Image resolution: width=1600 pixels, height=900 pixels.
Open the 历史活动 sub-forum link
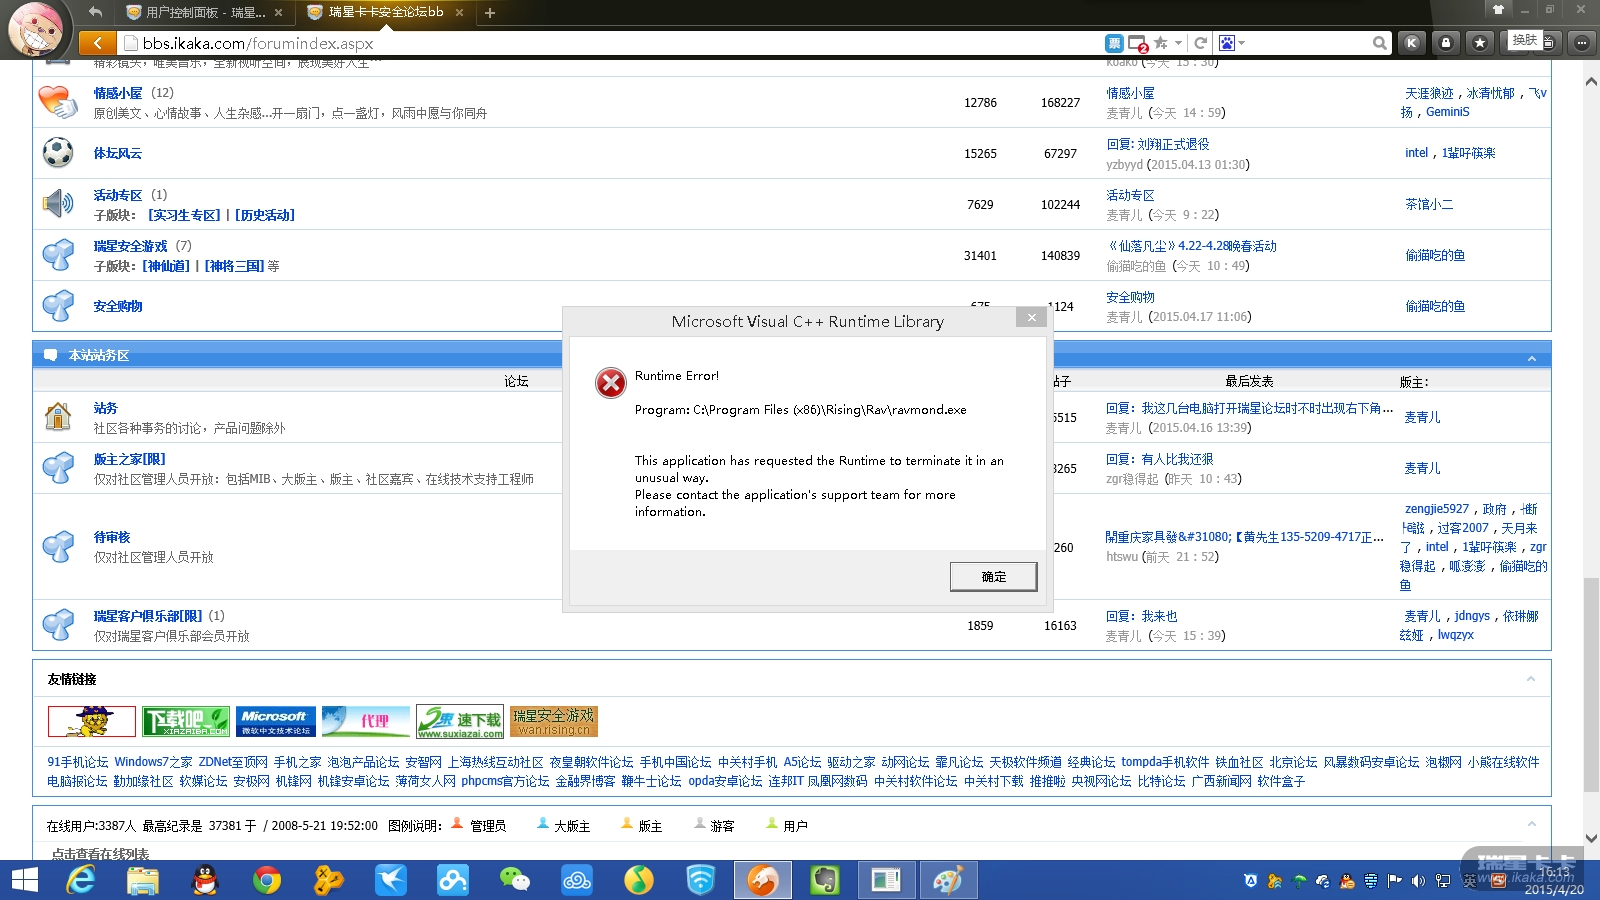coord(265,215)
